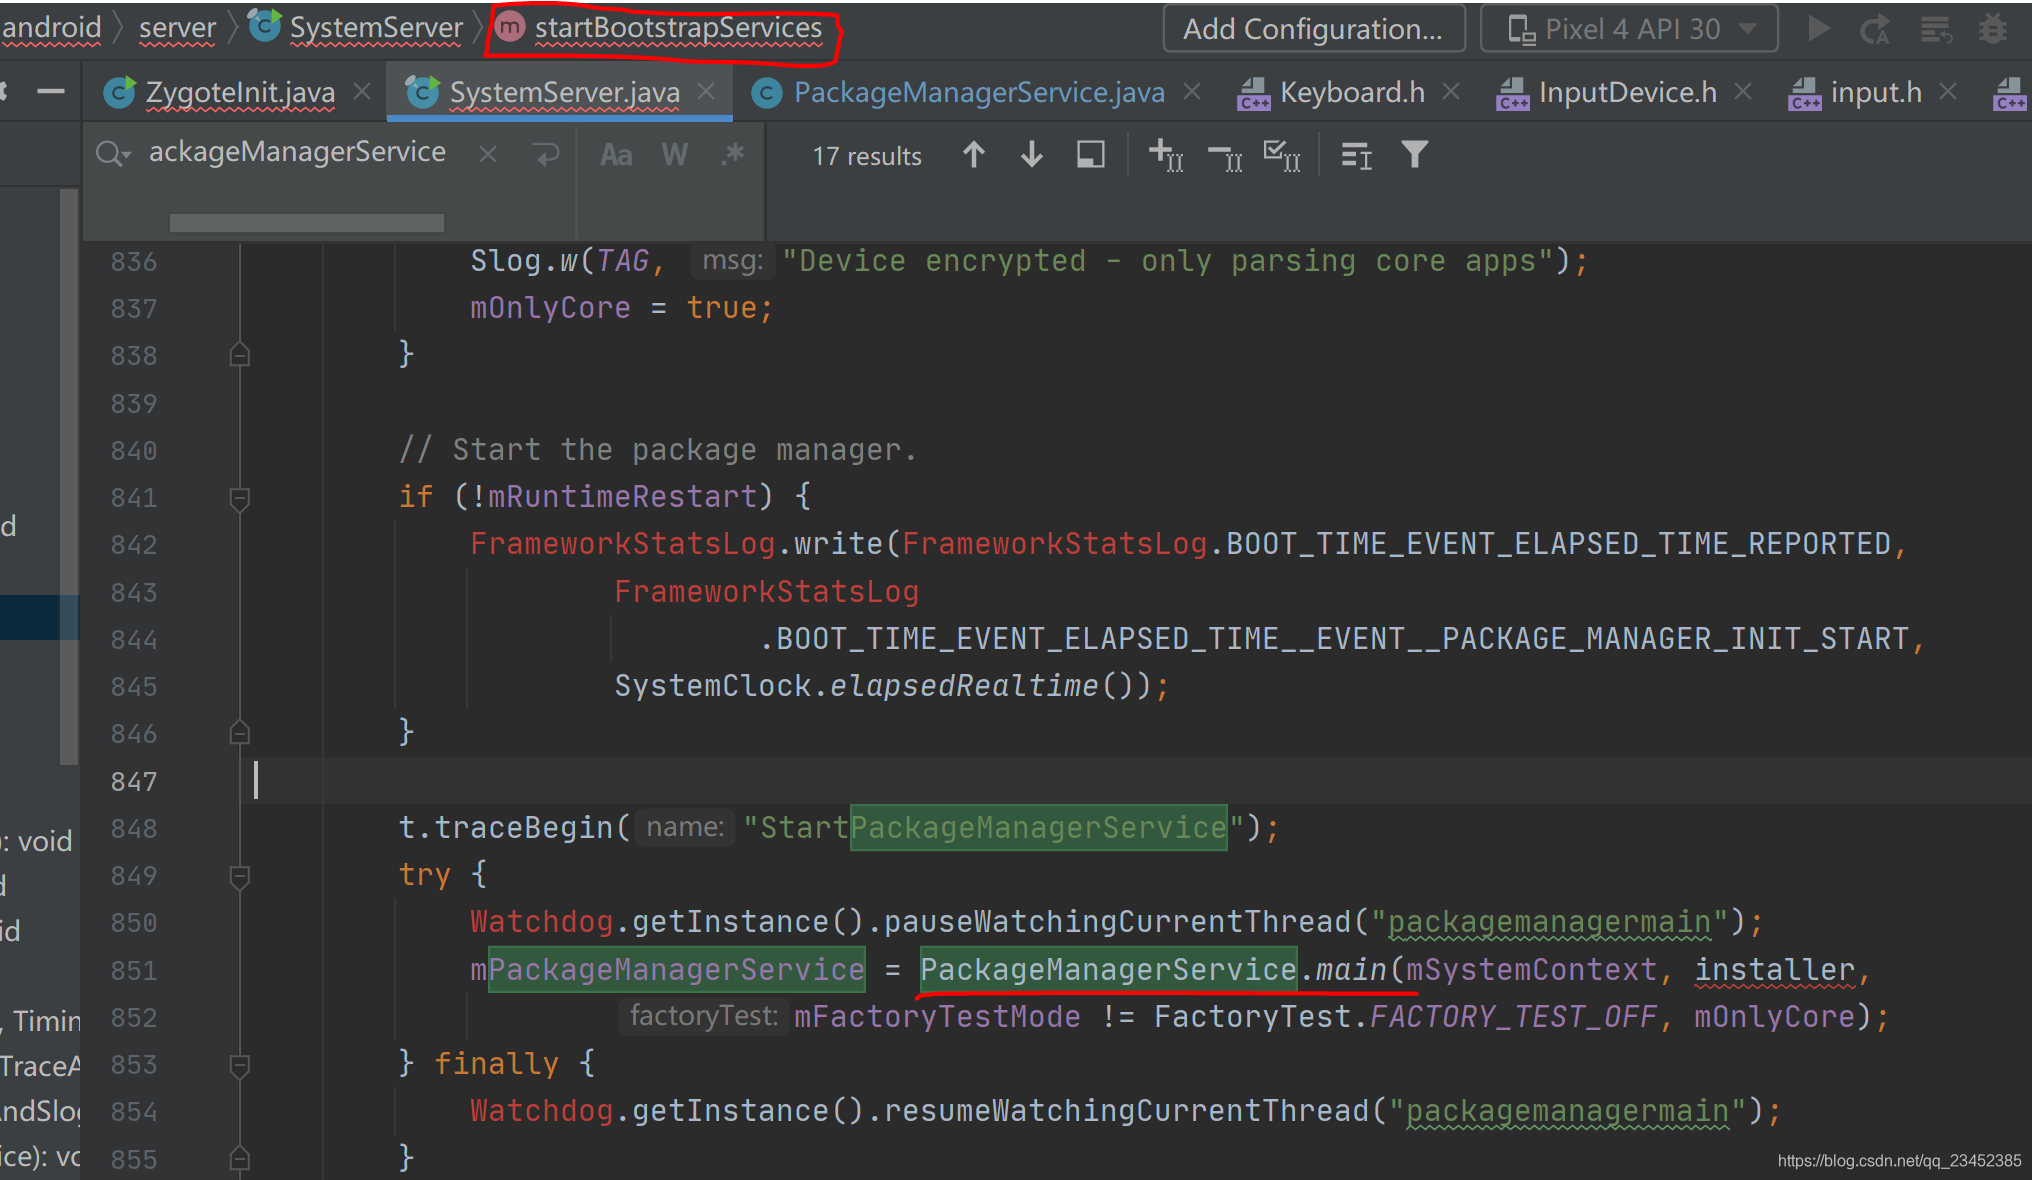Click the minus hide icon in left panel header
The height and width of the screenshot is (1180, 2032).
(x=50, y=92)
